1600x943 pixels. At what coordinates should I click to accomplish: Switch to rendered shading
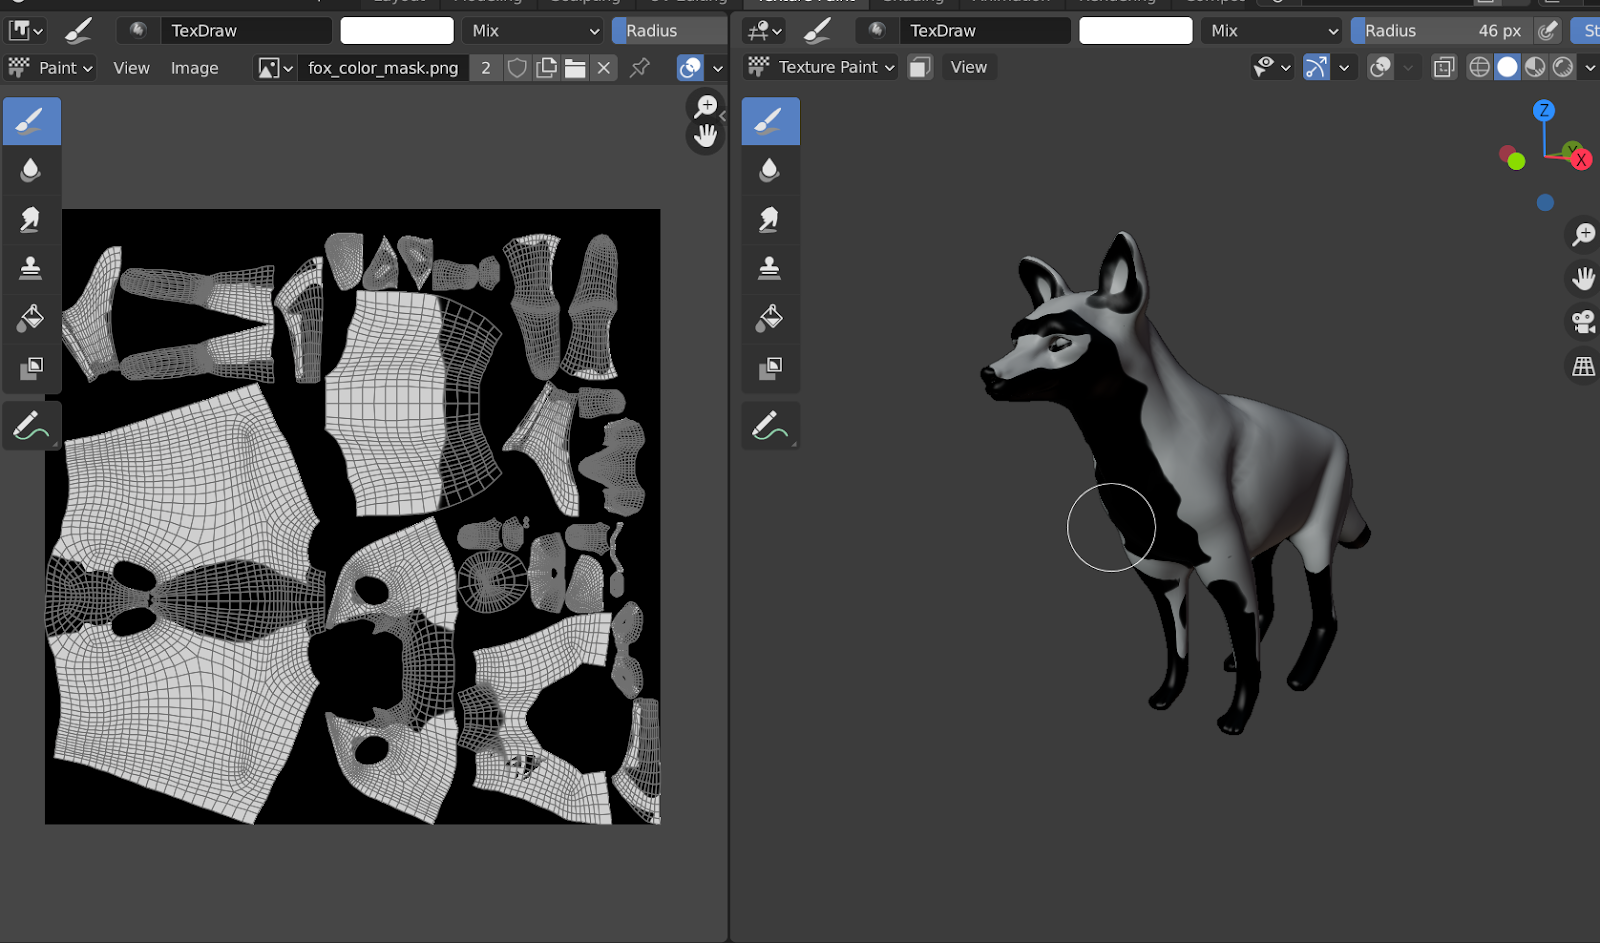point(1563,67)
